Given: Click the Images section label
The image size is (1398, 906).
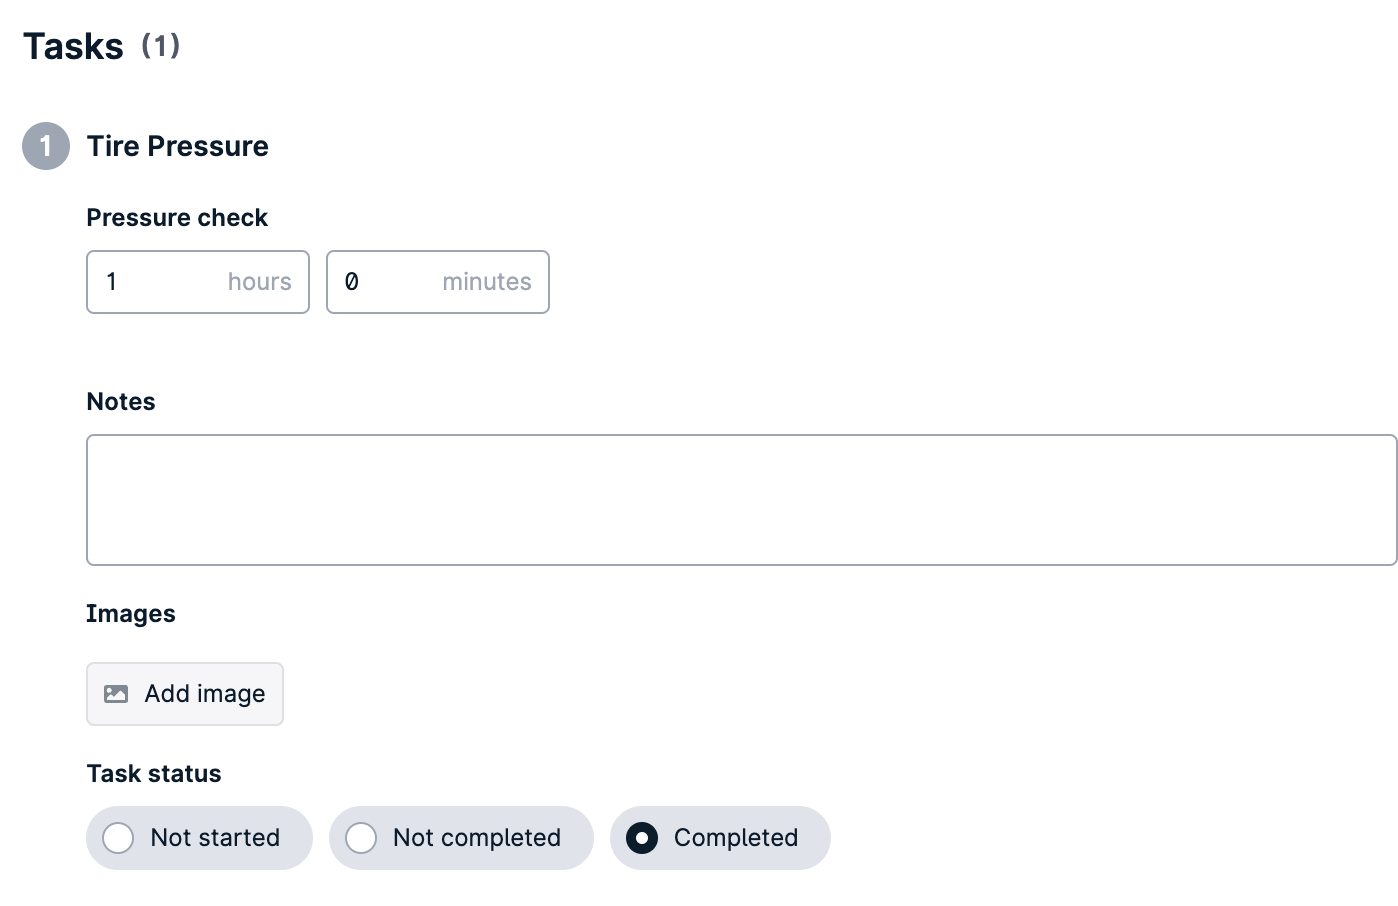Looking at the screenshot, I should [x=131, y=614].
